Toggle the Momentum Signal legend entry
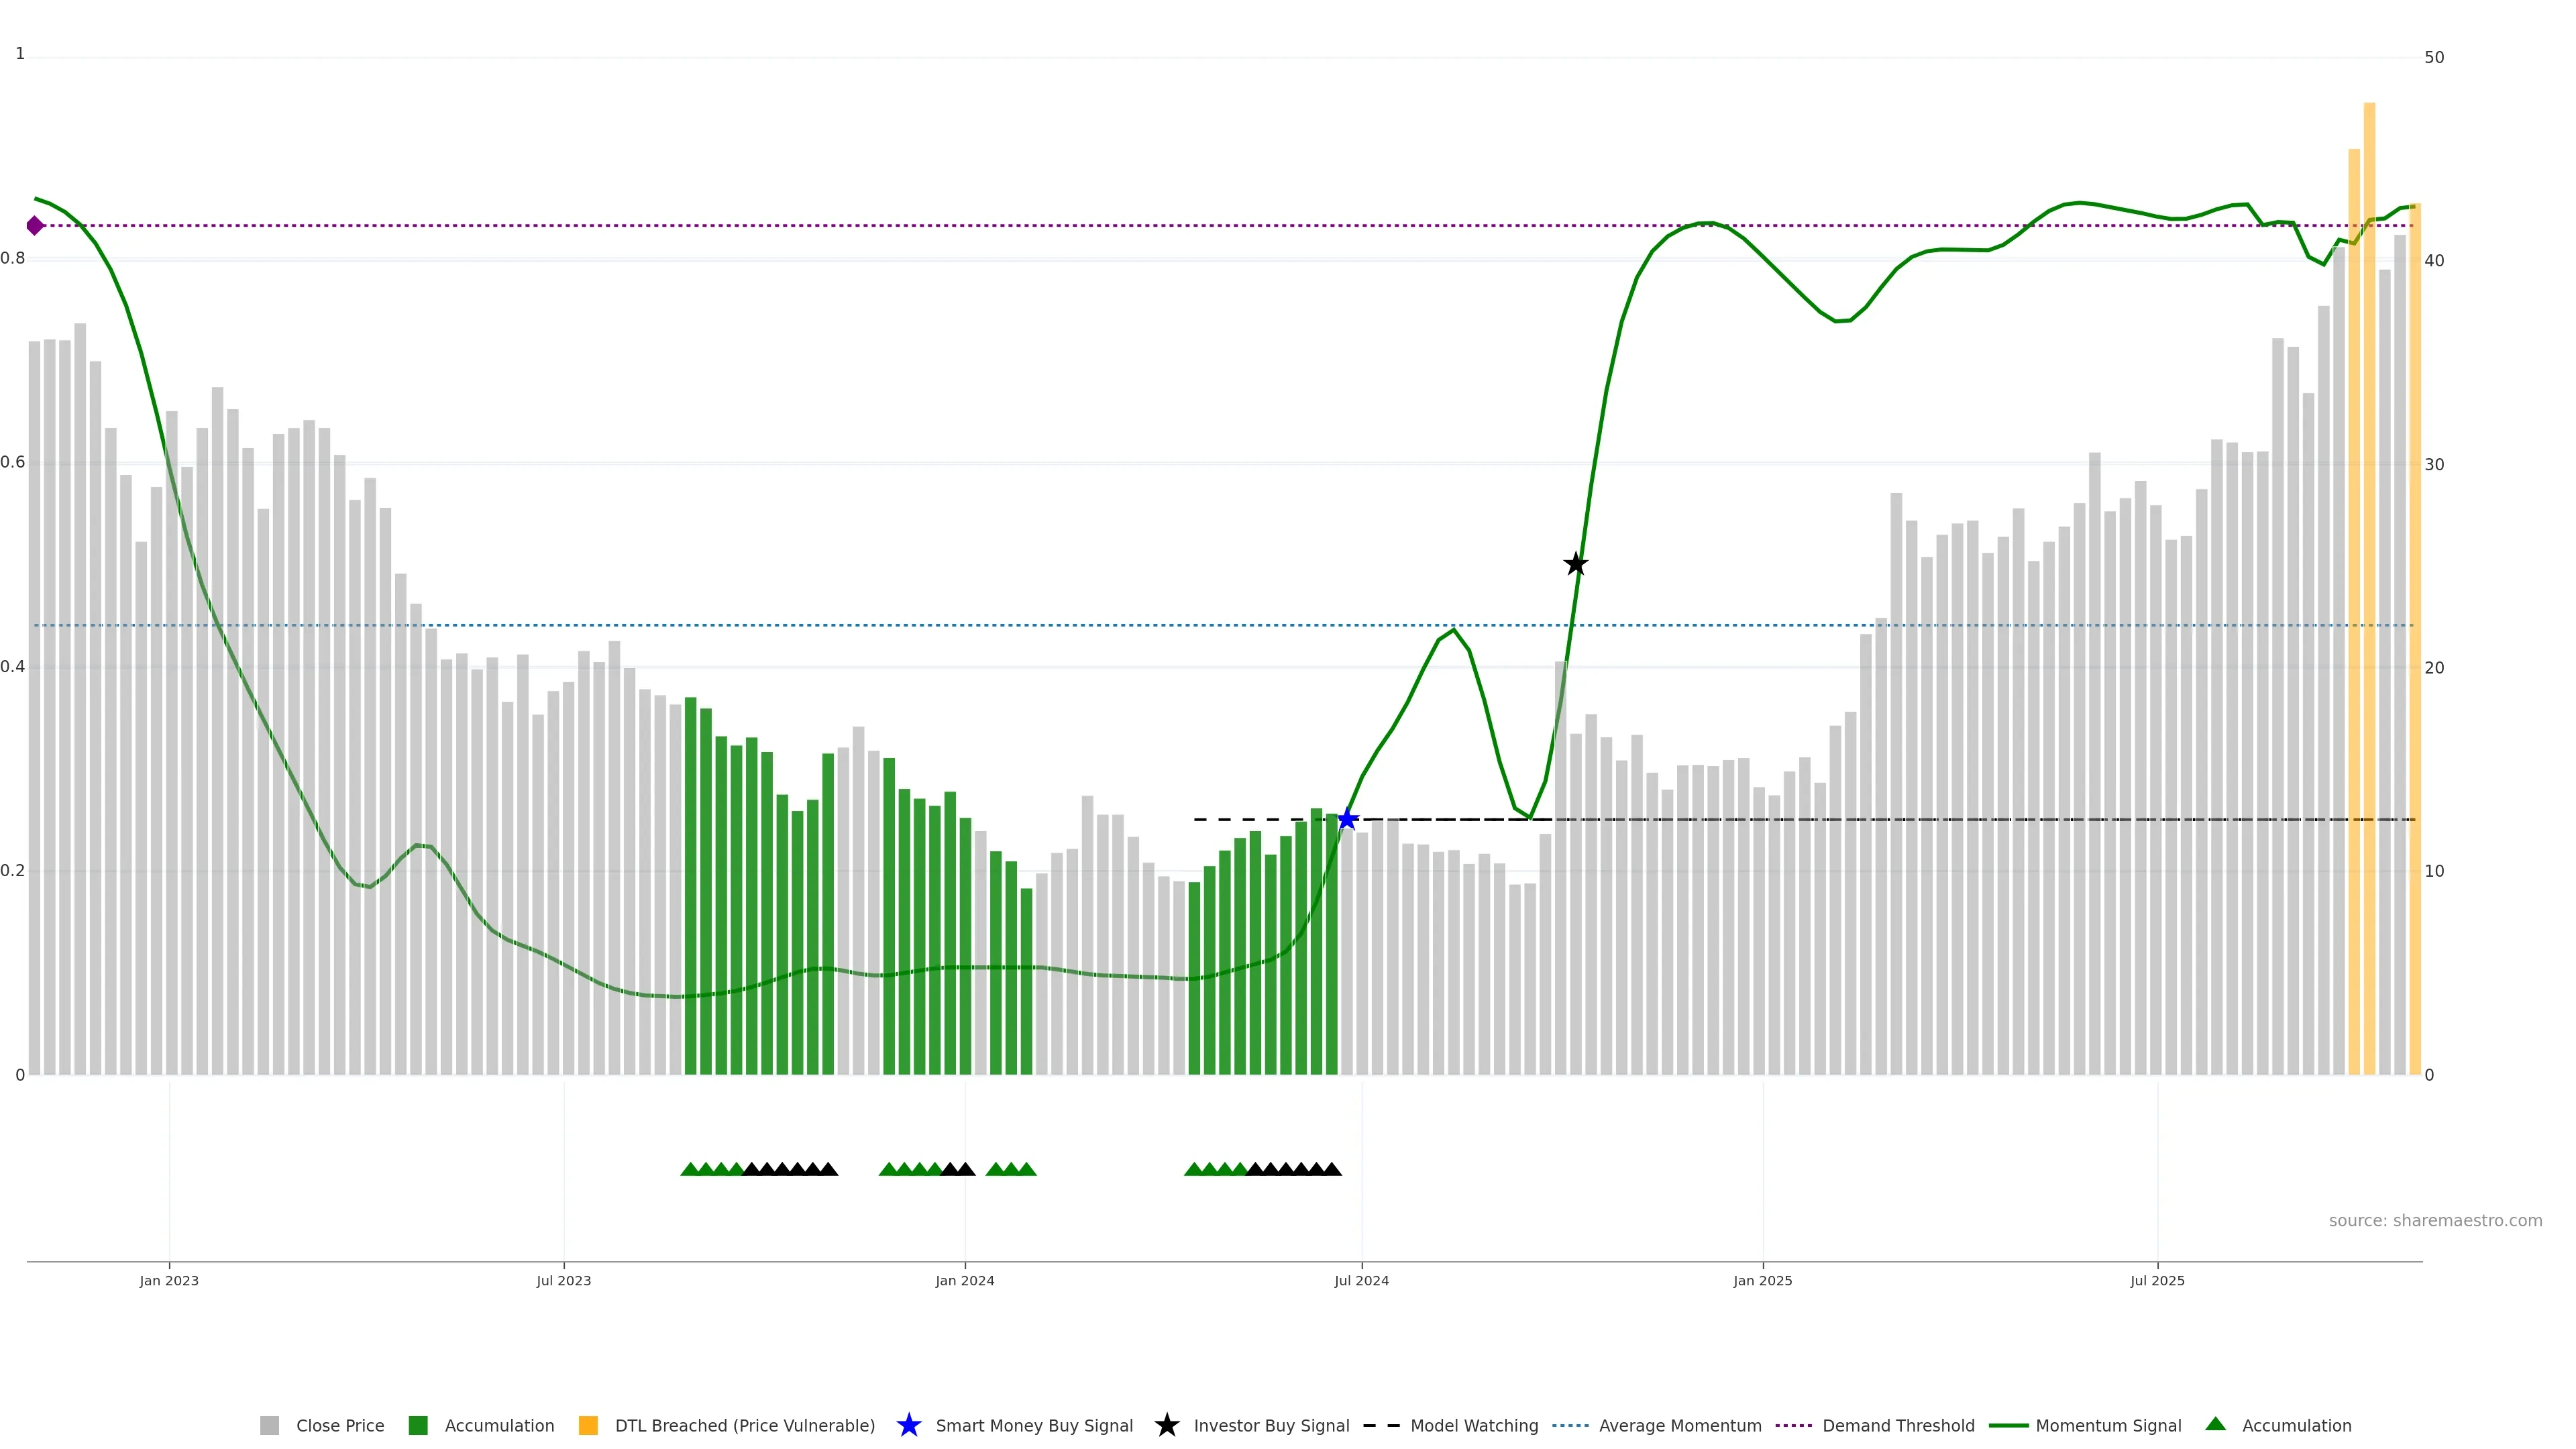This screenshot has height=1449, width=2576. [x=2108, y=1426]
